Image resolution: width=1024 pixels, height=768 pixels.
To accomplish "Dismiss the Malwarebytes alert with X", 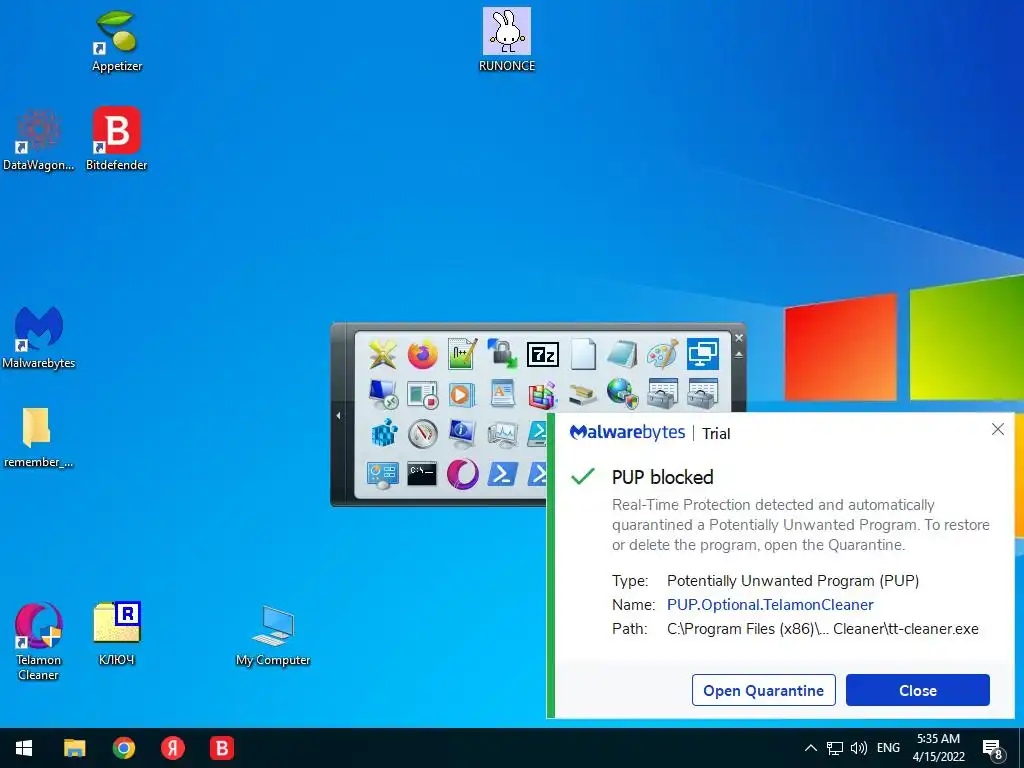I will [x=998, y=429].
